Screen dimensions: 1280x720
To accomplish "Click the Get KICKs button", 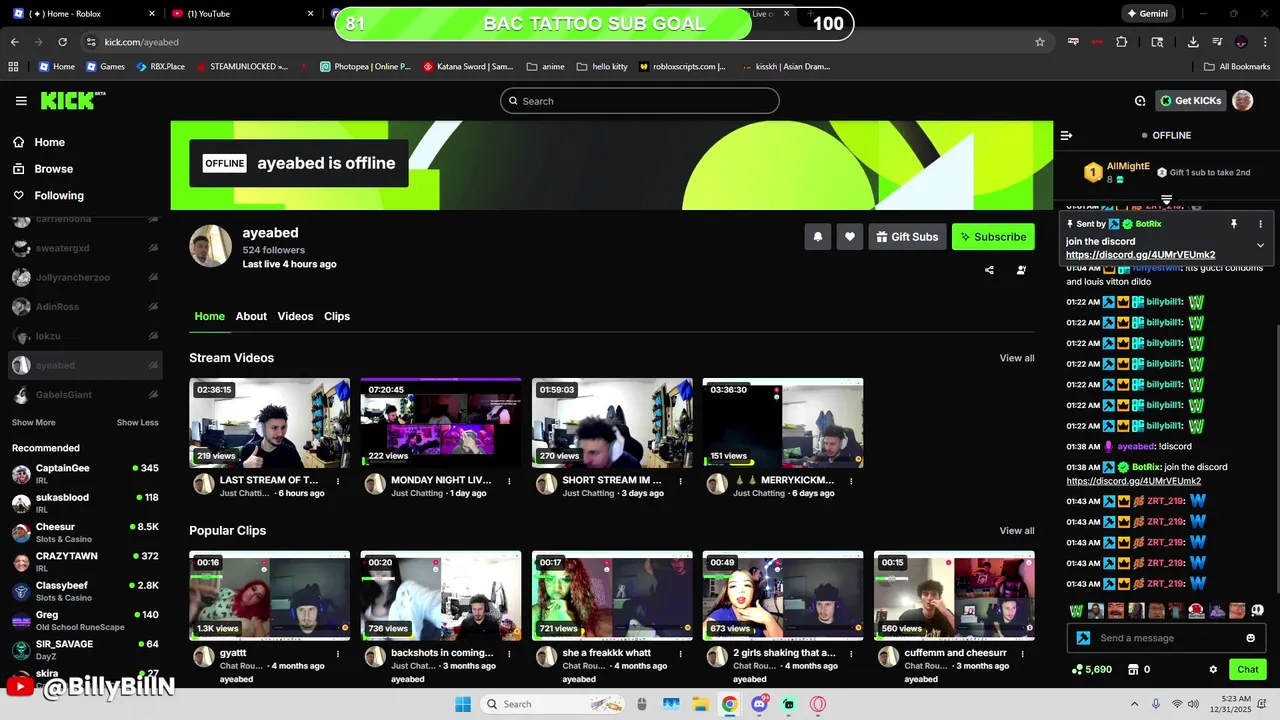I will click(x=1190, y=101).
